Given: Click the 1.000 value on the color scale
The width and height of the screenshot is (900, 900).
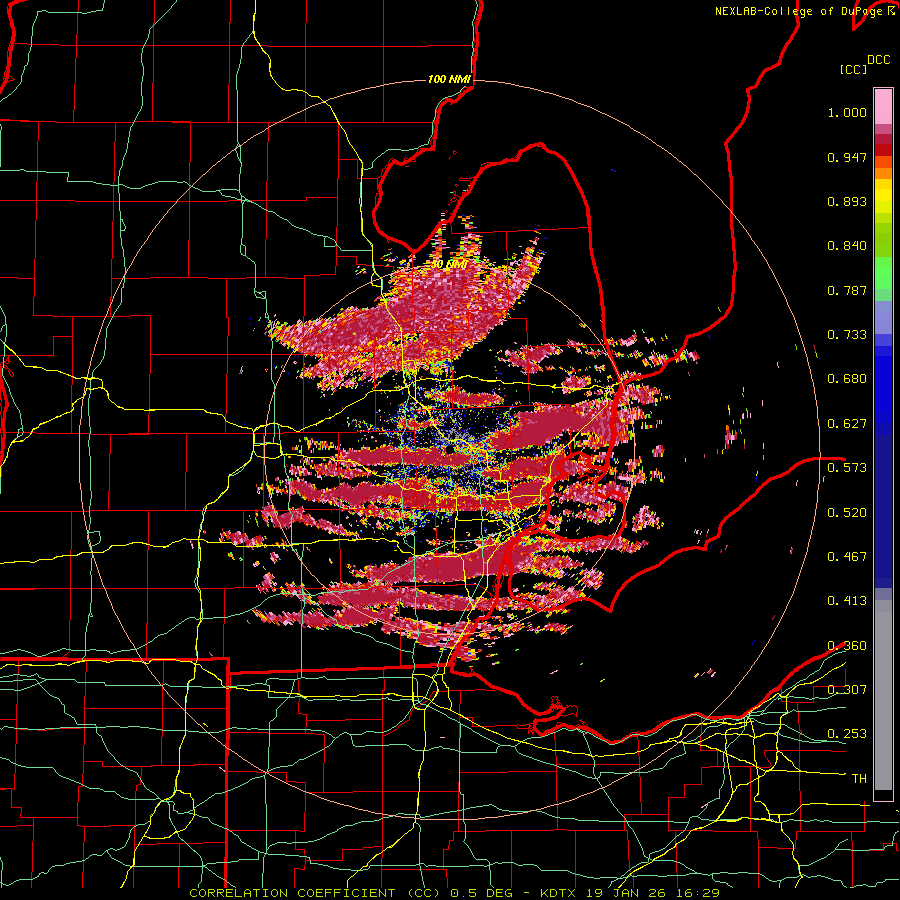Looking at the screenshot, I should 847,112.
